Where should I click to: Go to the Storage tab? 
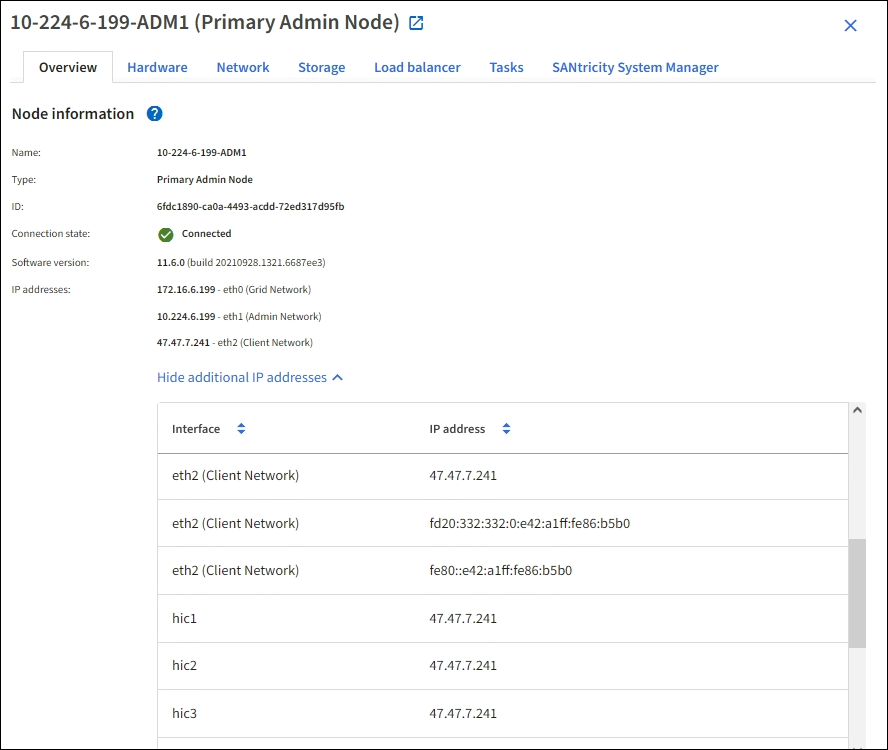coord(321,68)
